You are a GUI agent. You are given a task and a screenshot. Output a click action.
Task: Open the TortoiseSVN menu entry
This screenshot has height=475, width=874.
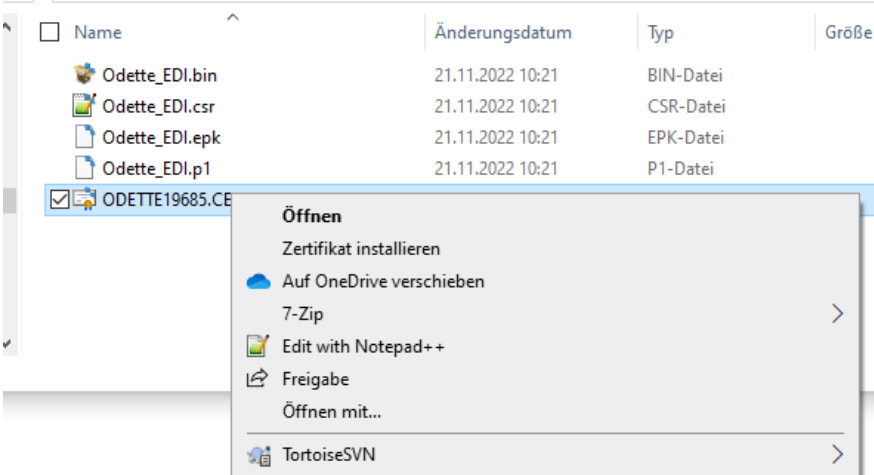tap(329, 455)
